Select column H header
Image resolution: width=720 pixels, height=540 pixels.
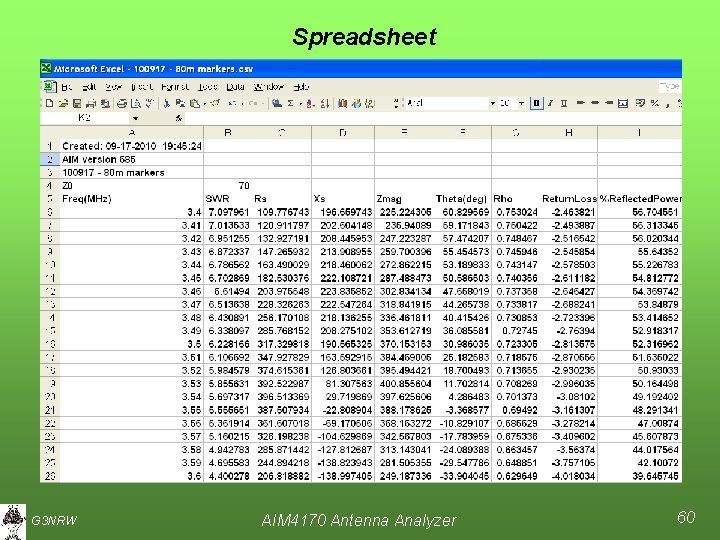[x=568, y=133]
